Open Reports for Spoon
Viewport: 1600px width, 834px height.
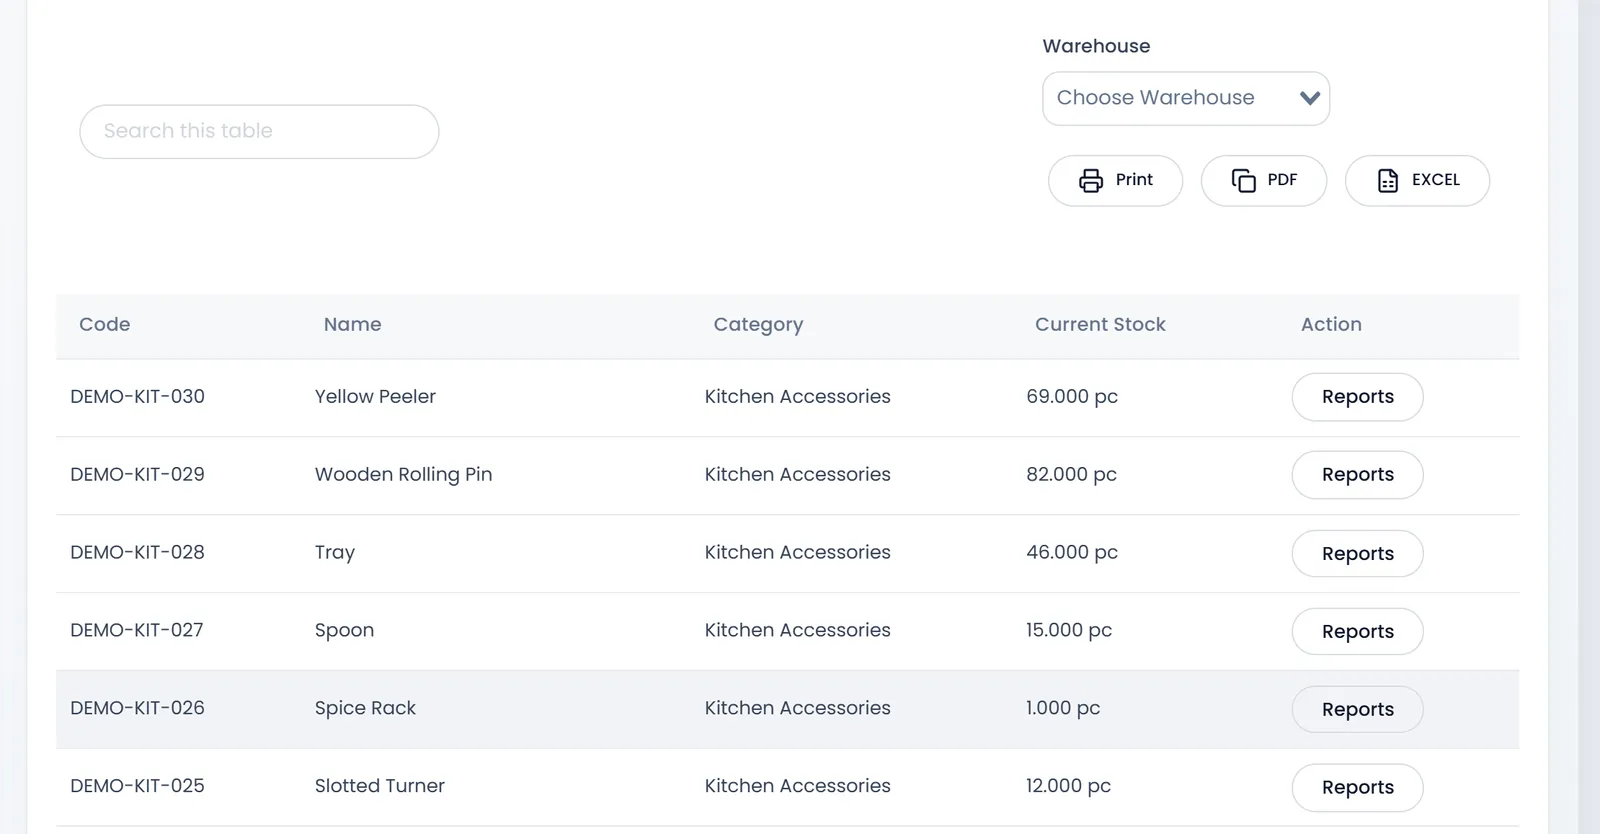pyautogui.click(x=1357, y=632)
